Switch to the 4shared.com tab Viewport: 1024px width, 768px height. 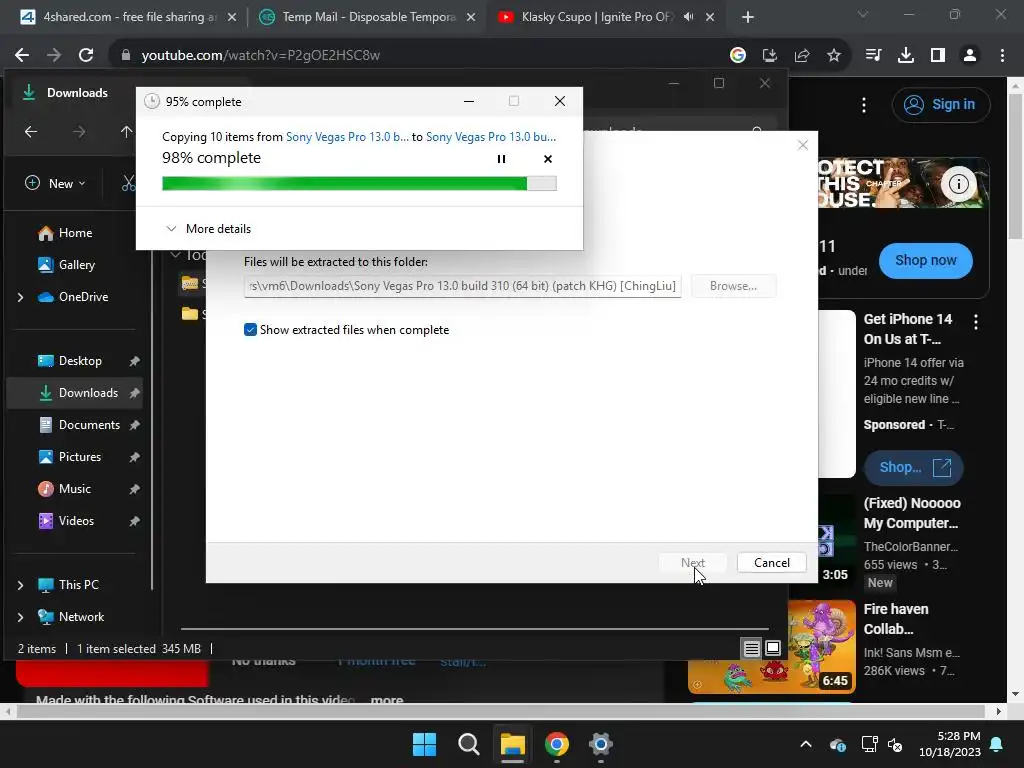point(129,17)
